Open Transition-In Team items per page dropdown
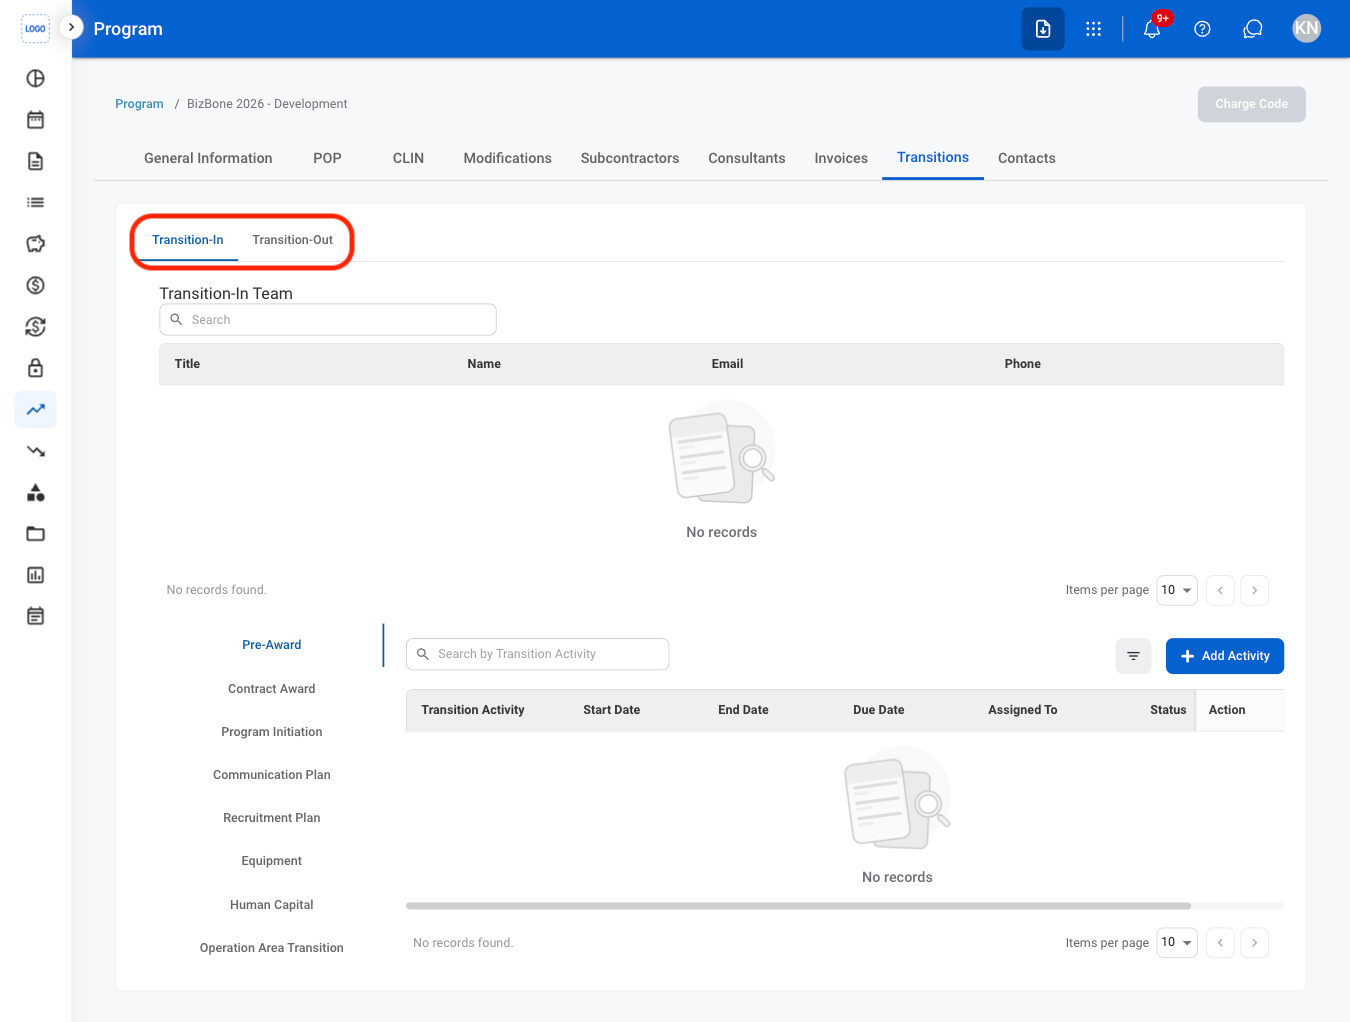This screenshot has width=1350, height=1022. point(1177,590)
